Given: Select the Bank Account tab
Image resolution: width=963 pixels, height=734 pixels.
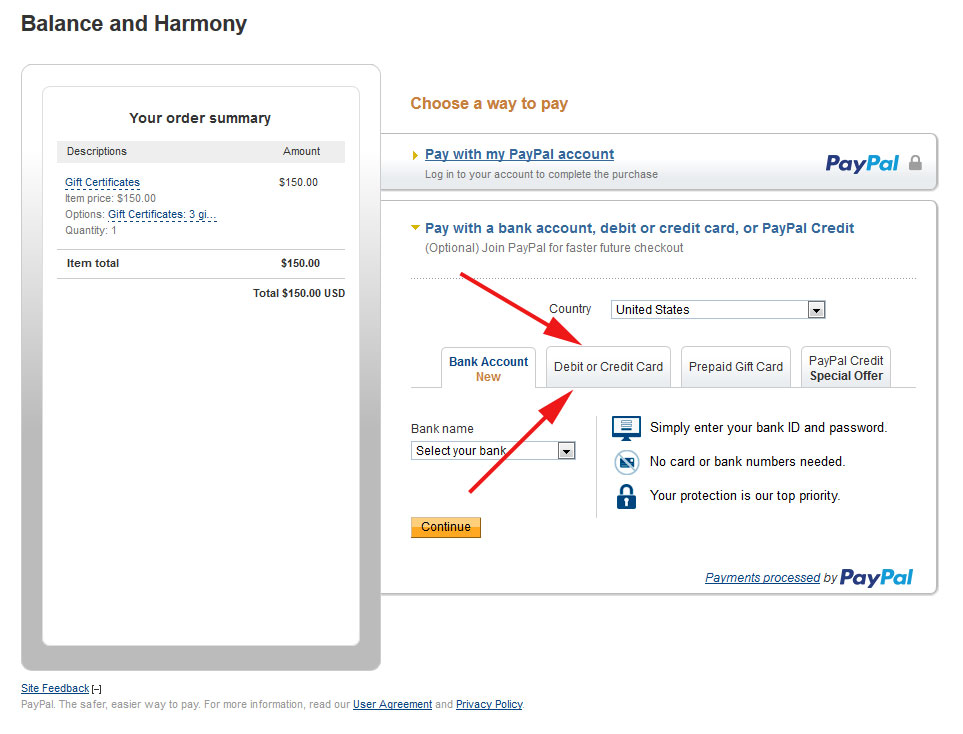Looking at the screenshot, I should pyautogui.click(x=488, y=368).
